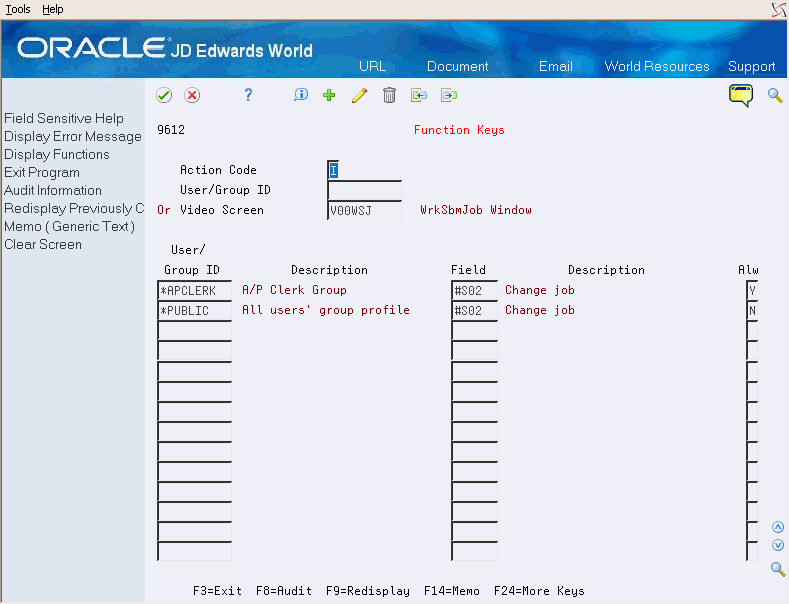789x604 pixels.
Task: Click Alw field showing Y
Action: [x=752, y=291]
